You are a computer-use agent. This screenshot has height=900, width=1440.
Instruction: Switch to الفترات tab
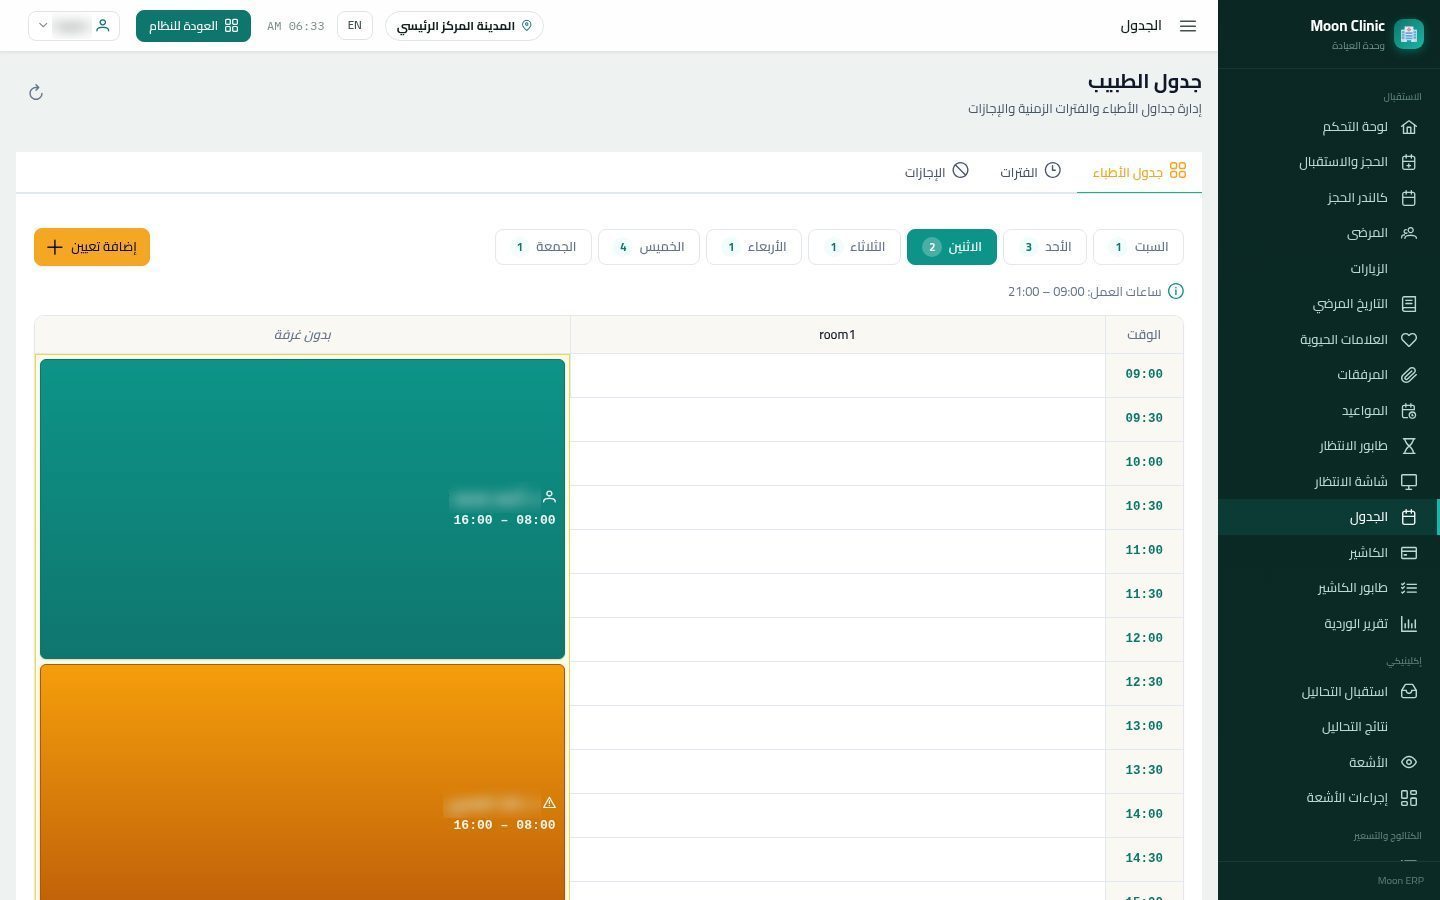(x=1030, y=172)
